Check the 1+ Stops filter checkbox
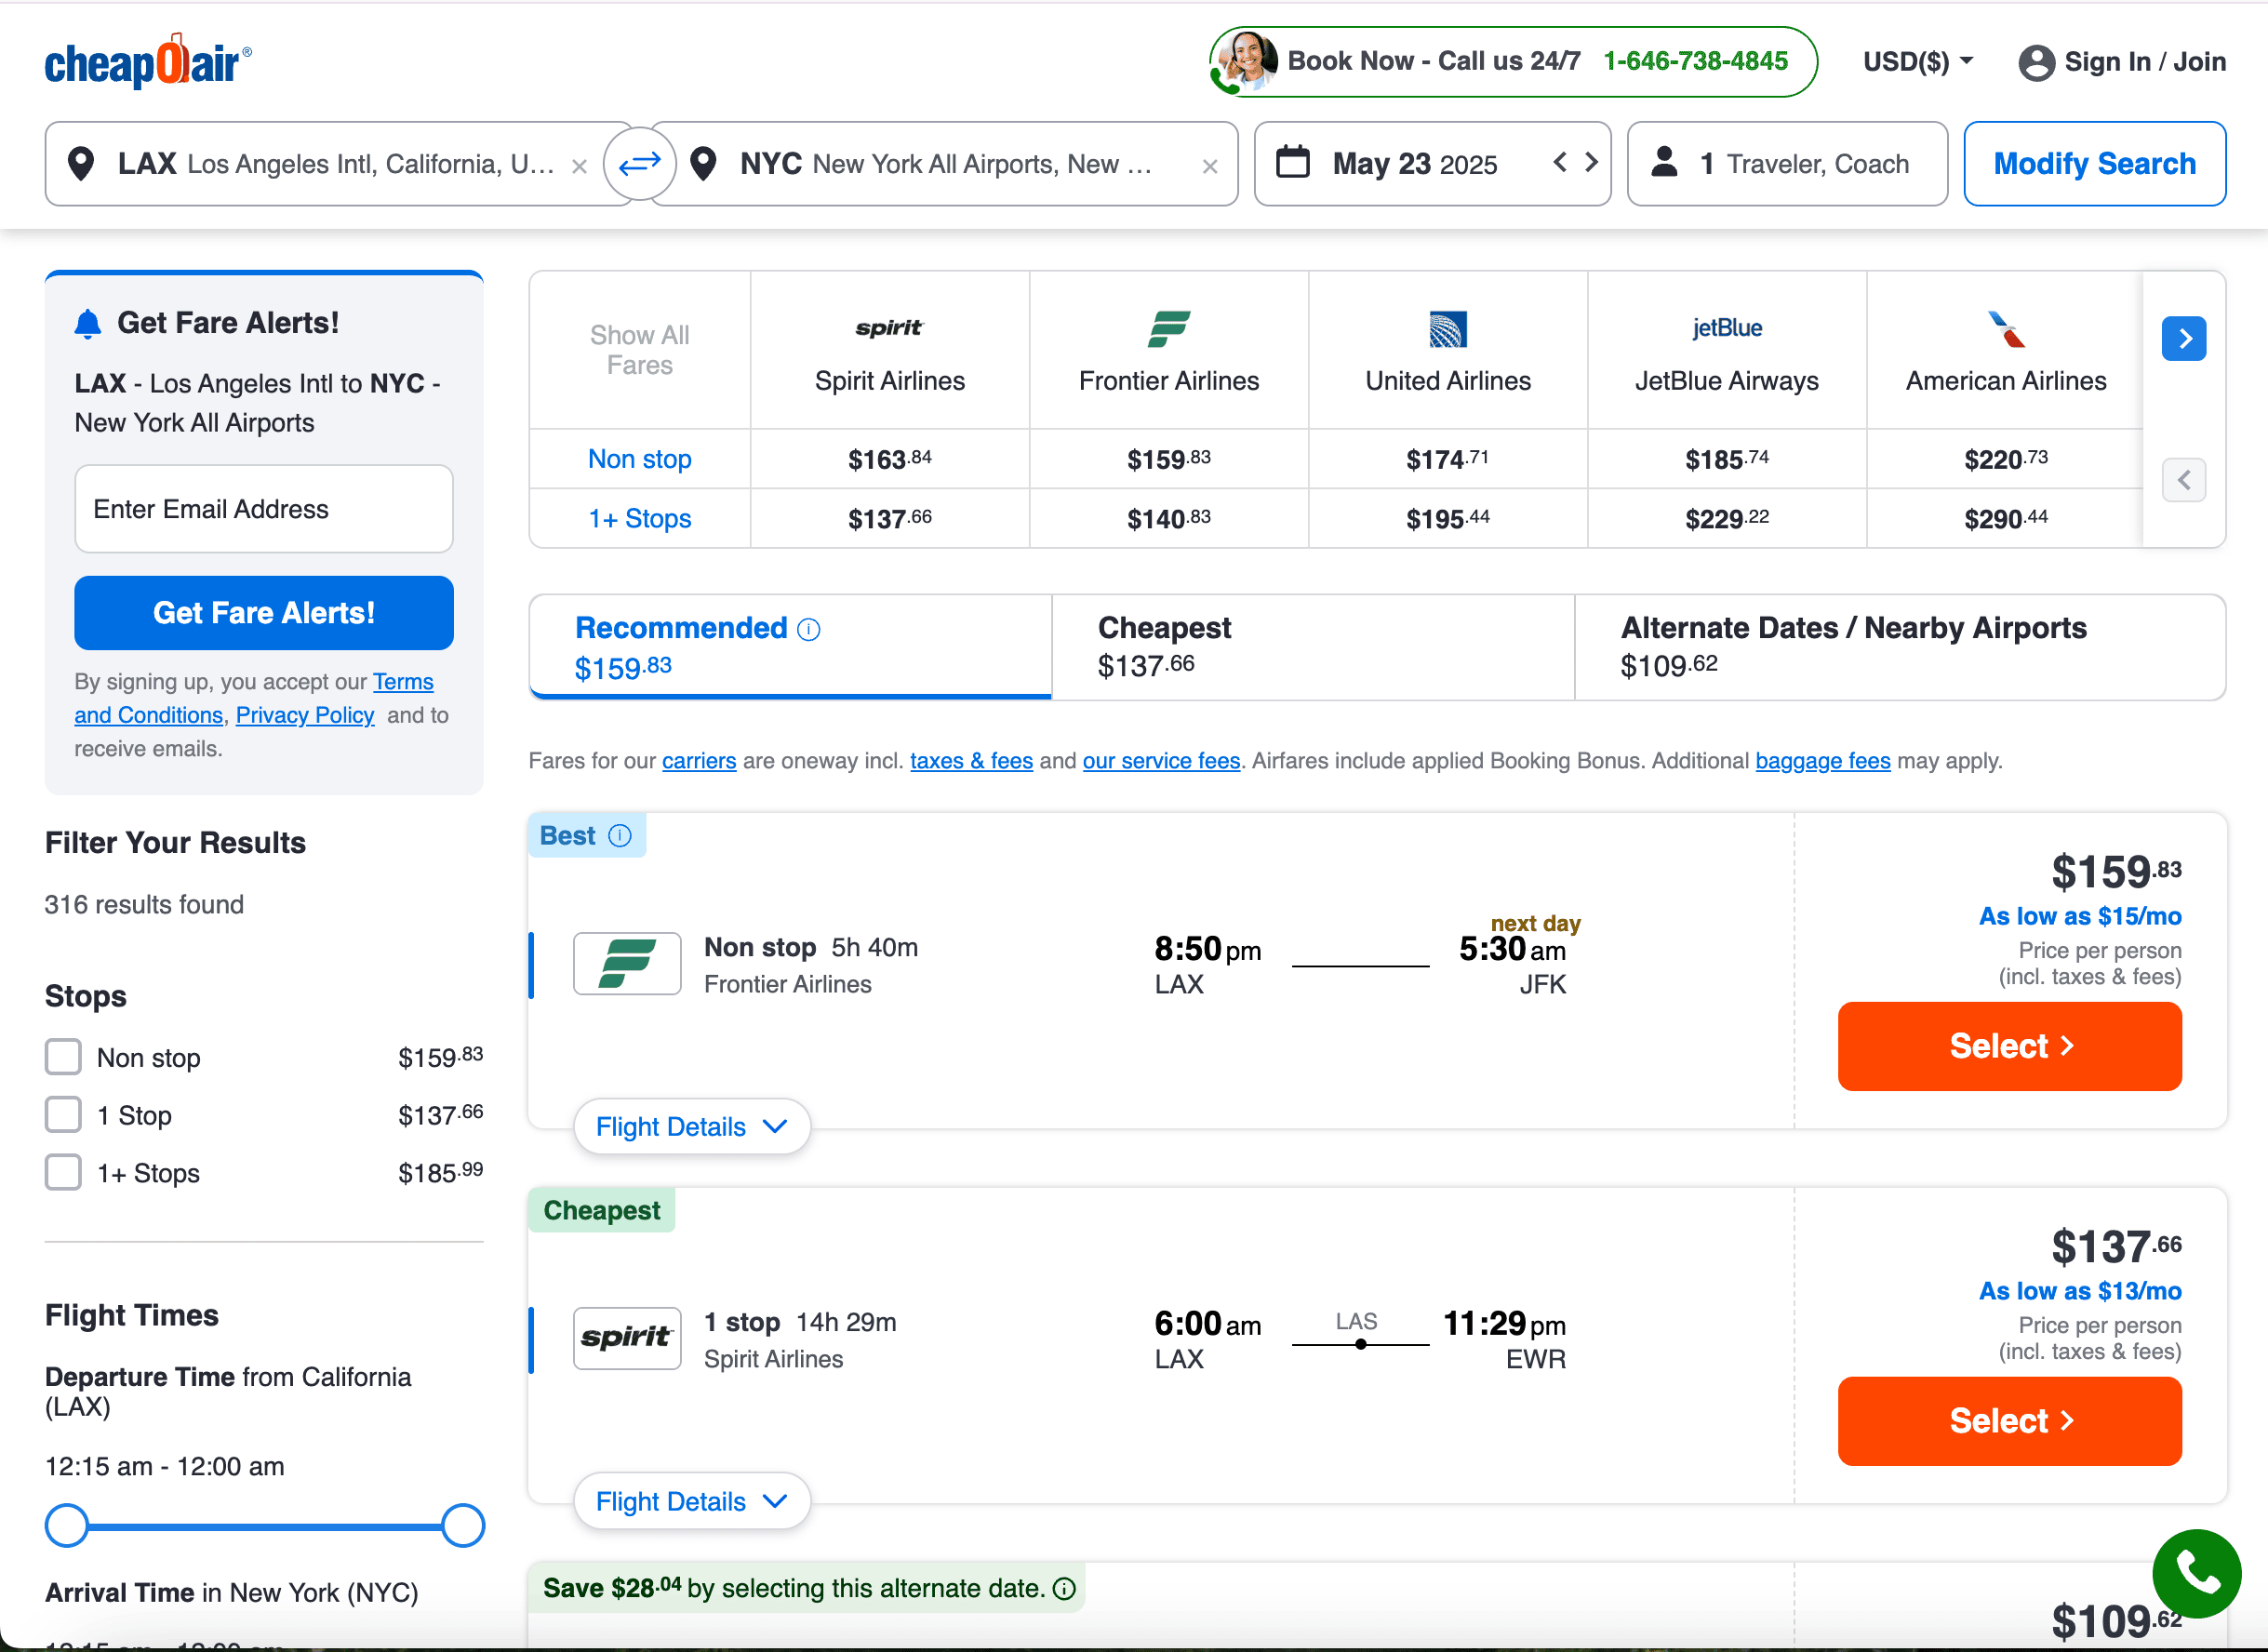The width and height of the screenshot is (2268, 1652). coord(63,1172)
